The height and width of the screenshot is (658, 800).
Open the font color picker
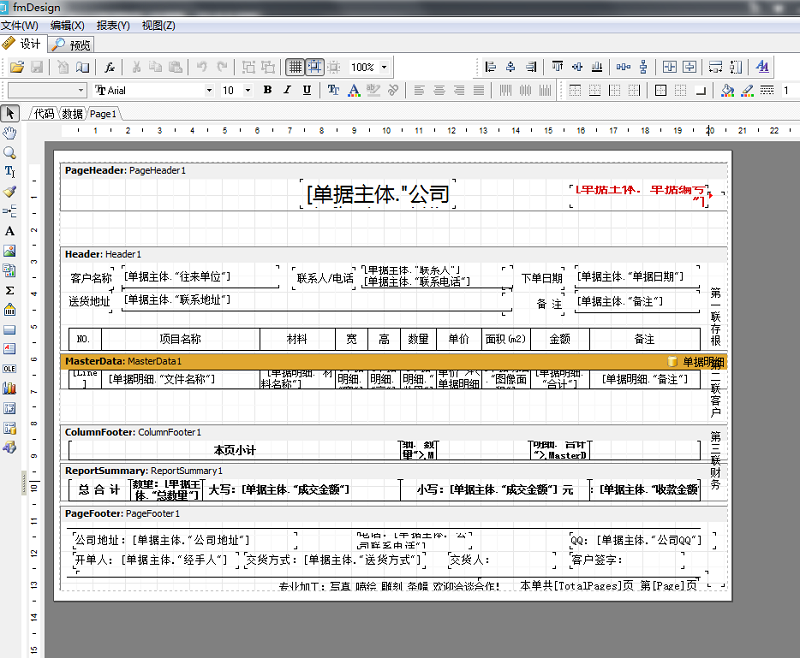coord(352,90)
